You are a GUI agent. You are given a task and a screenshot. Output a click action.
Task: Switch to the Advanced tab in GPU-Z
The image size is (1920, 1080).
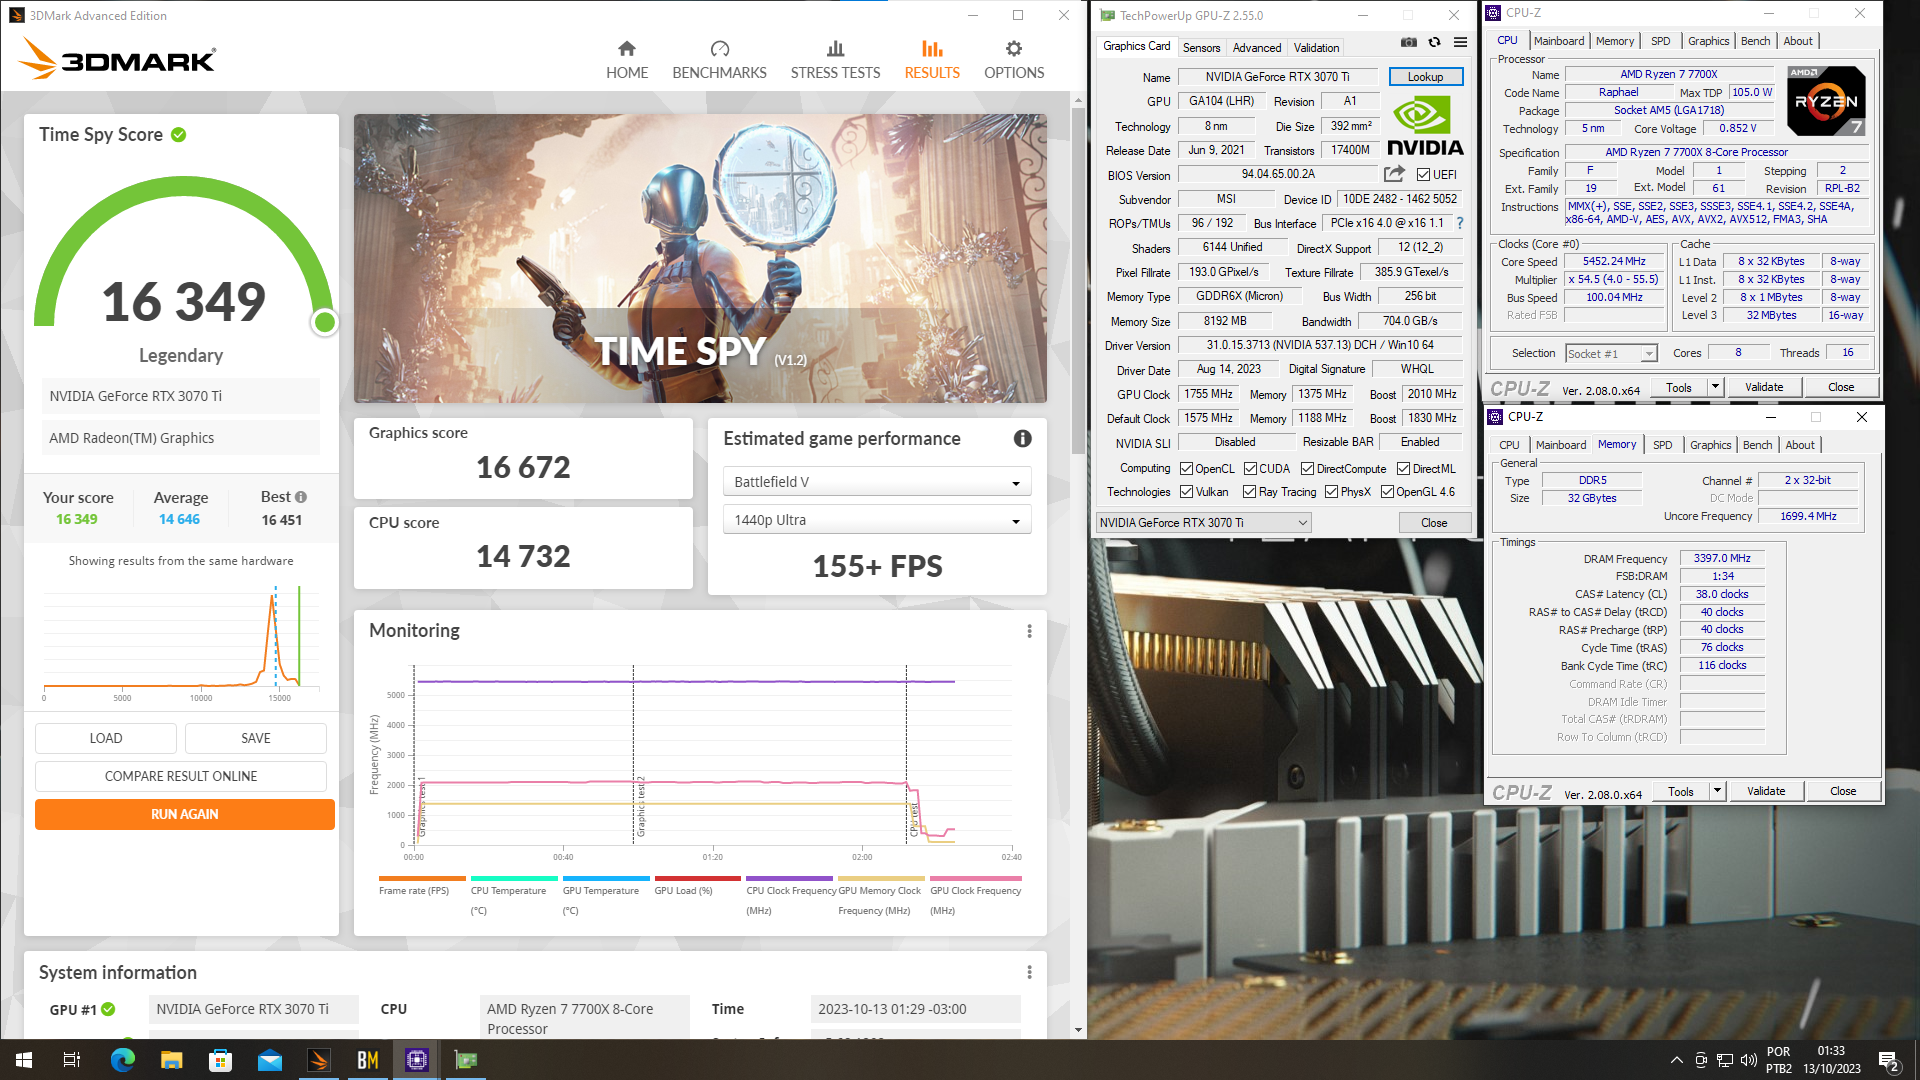coord(1256,48)
